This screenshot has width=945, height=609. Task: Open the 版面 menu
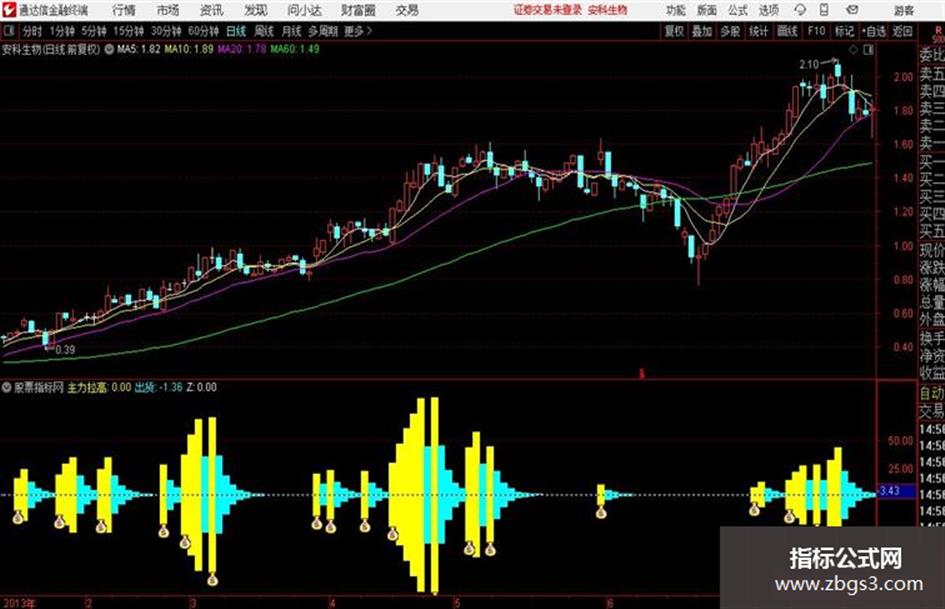(x=706, y=10)
